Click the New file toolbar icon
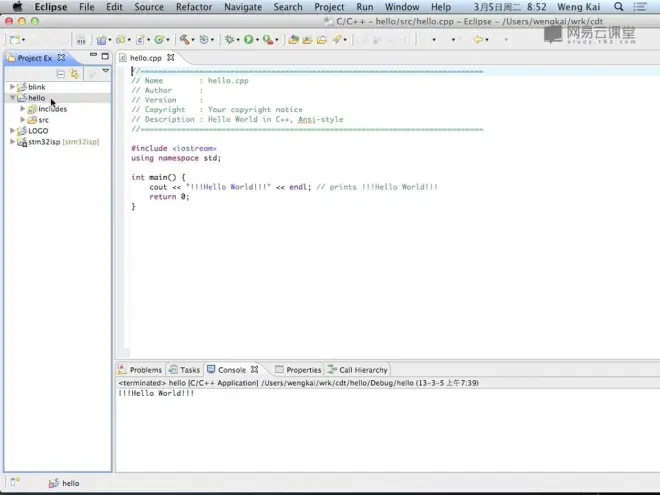Image resolution: width=660 pixels, height=495 pixels. point(15,40)
